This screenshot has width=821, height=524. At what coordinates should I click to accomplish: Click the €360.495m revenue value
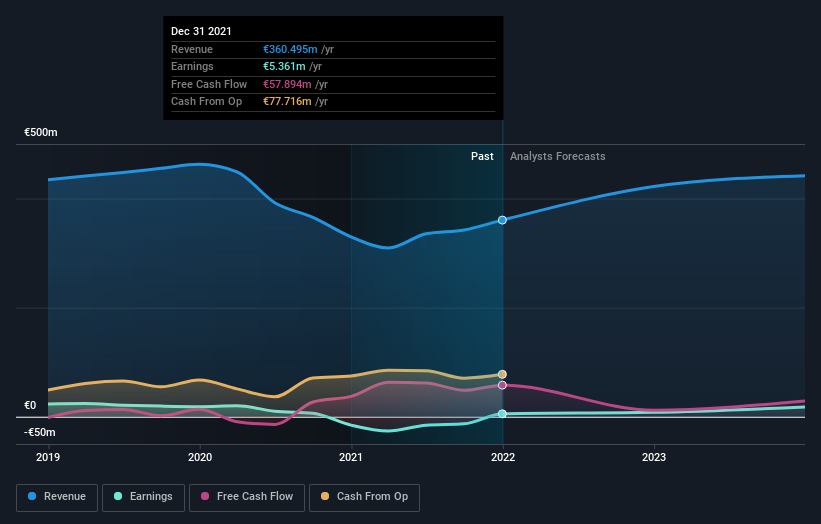pyautogui.click(x=290, y=49)
